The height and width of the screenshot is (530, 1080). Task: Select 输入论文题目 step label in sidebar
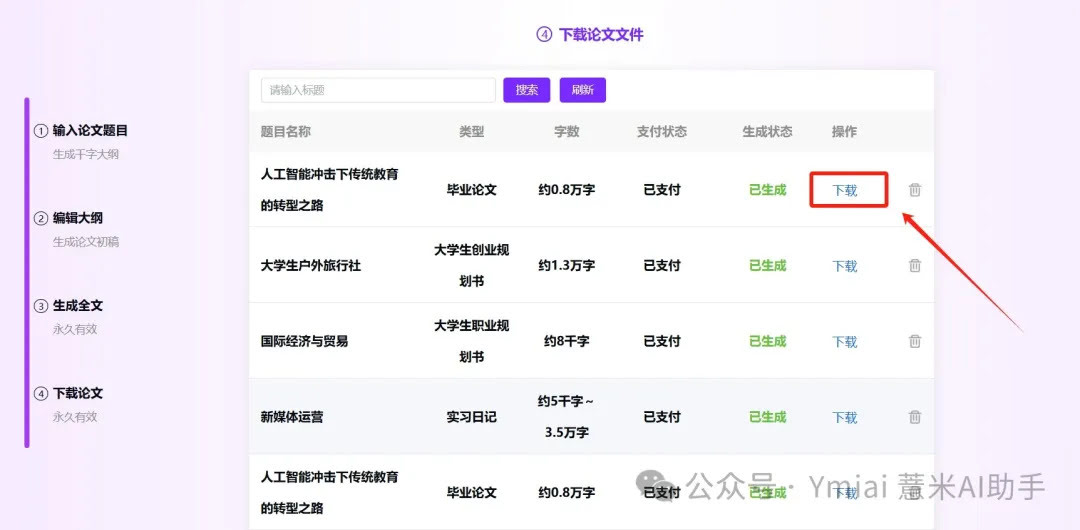(x=90, y=131)
